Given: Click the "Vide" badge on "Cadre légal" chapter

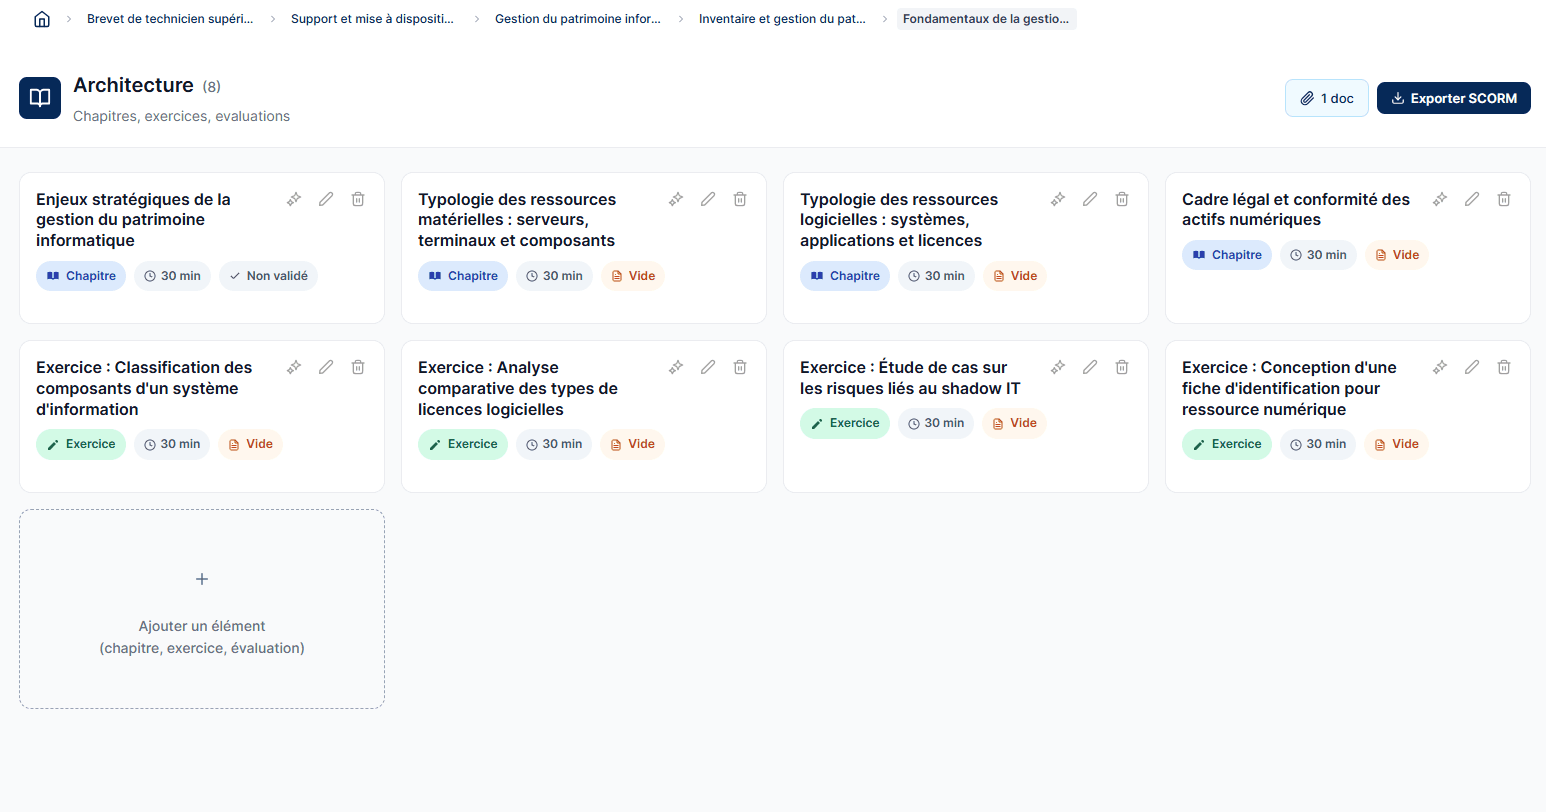Looking at the screenshot, I should (x=1396, y=254).
